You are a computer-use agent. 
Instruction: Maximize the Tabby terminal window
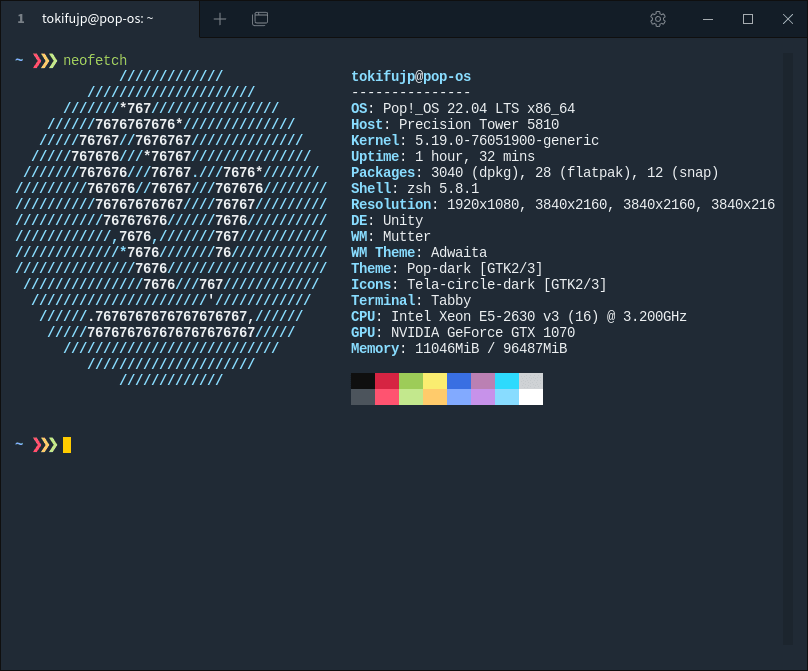(747, 19)
